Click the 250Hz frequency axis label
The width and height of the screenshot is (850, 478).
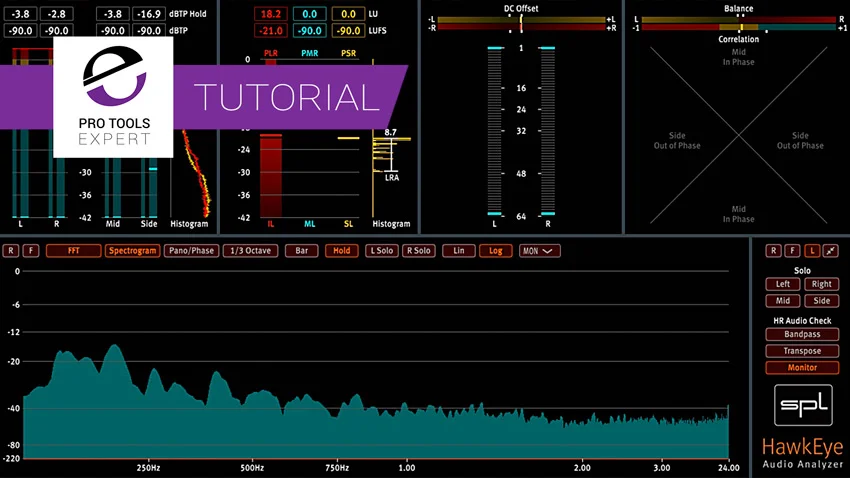pos(148,468)
